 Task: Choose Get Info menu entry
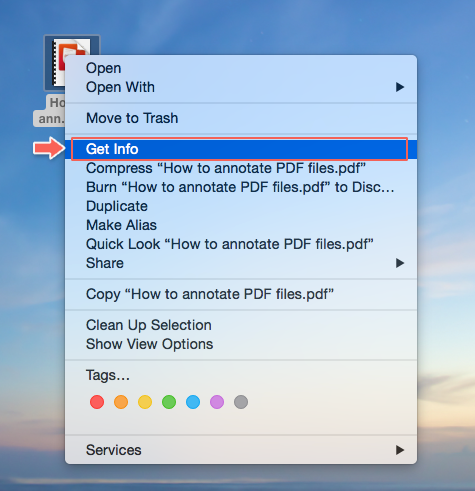coord(241,149)
